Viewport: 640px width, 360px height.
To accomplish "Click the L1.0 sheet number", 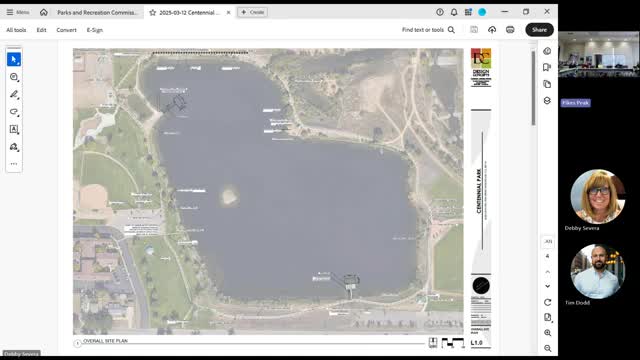I will (x=476, y=343).
